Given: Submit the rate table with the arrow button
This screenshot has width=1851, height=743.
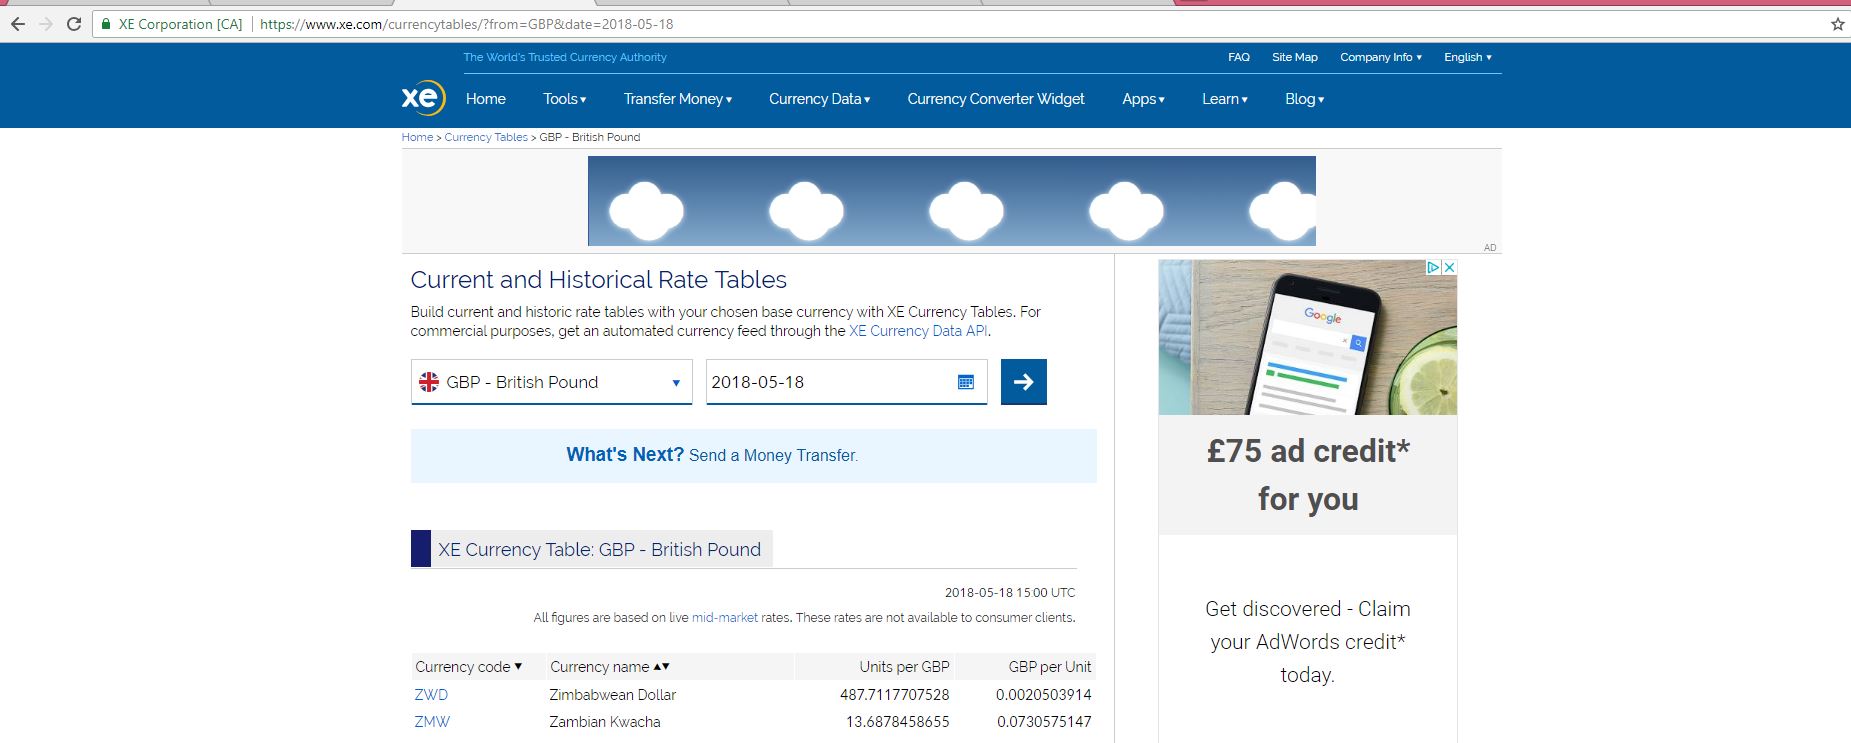Looking at the screenshot, I should coord(1024,382).
